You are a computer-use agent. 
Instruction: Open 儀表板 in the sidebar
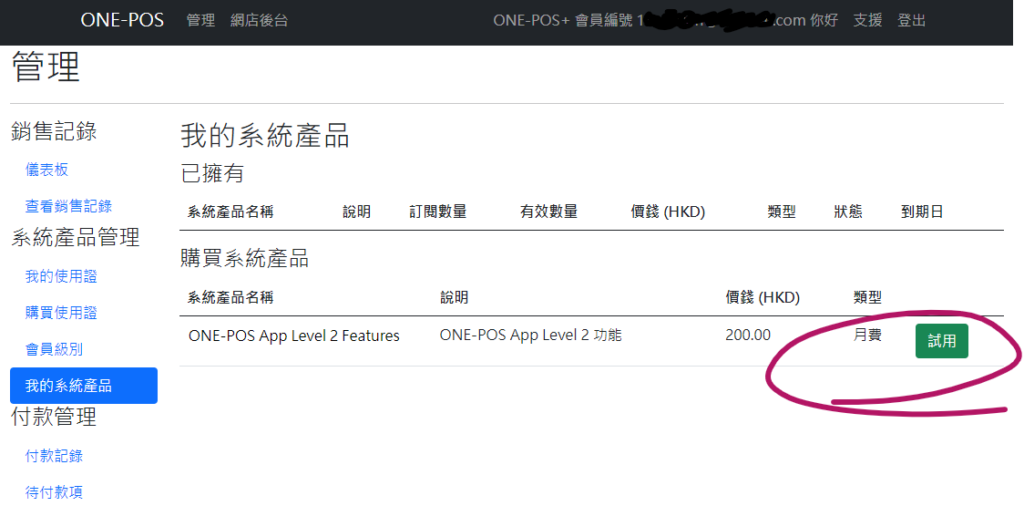pyautogui.click(x=47, y=170)
